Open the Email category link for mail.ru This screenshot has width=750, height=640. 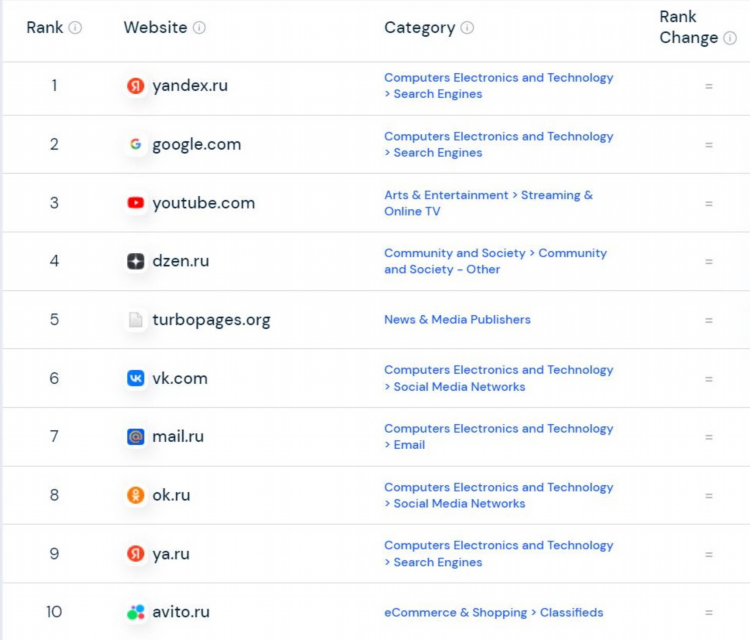click(498, 436)
